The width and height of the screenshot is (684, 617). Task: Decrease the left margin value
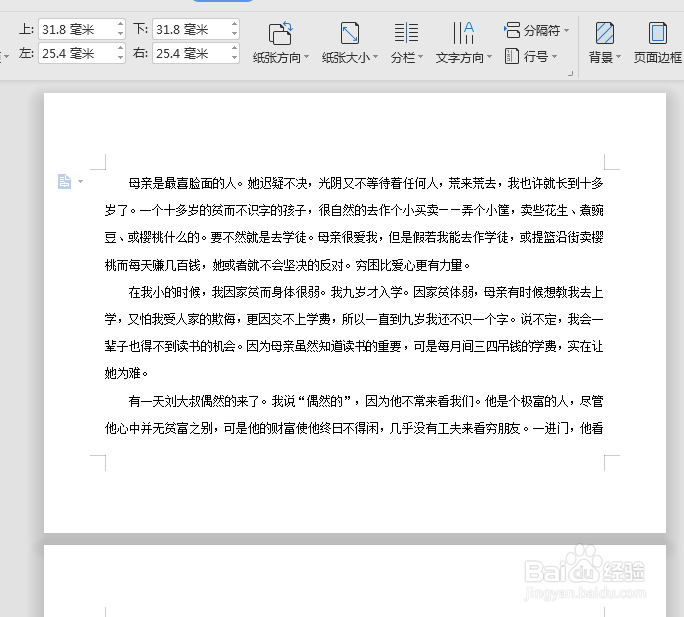click(x=120, y=58)
